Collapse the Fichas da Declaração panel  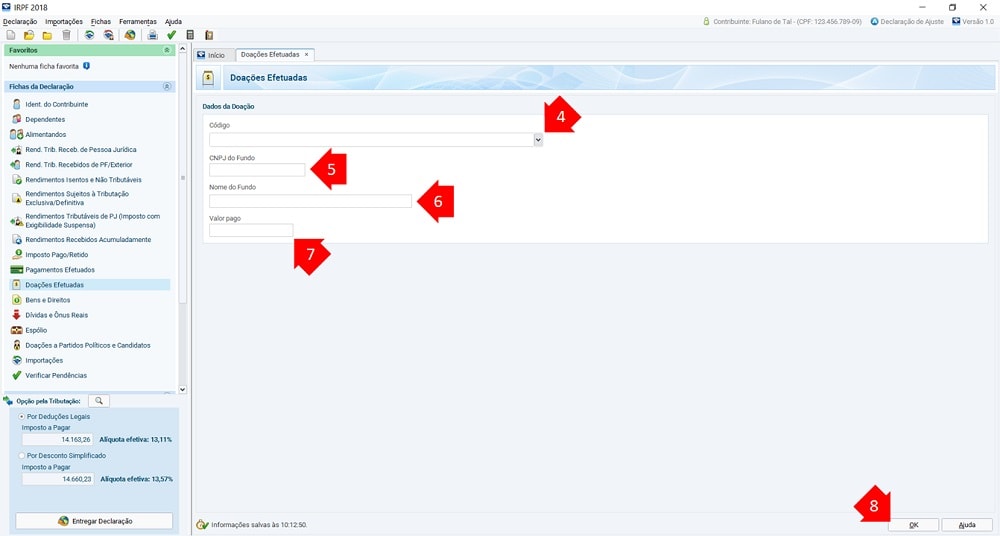(x=167, y=87)
